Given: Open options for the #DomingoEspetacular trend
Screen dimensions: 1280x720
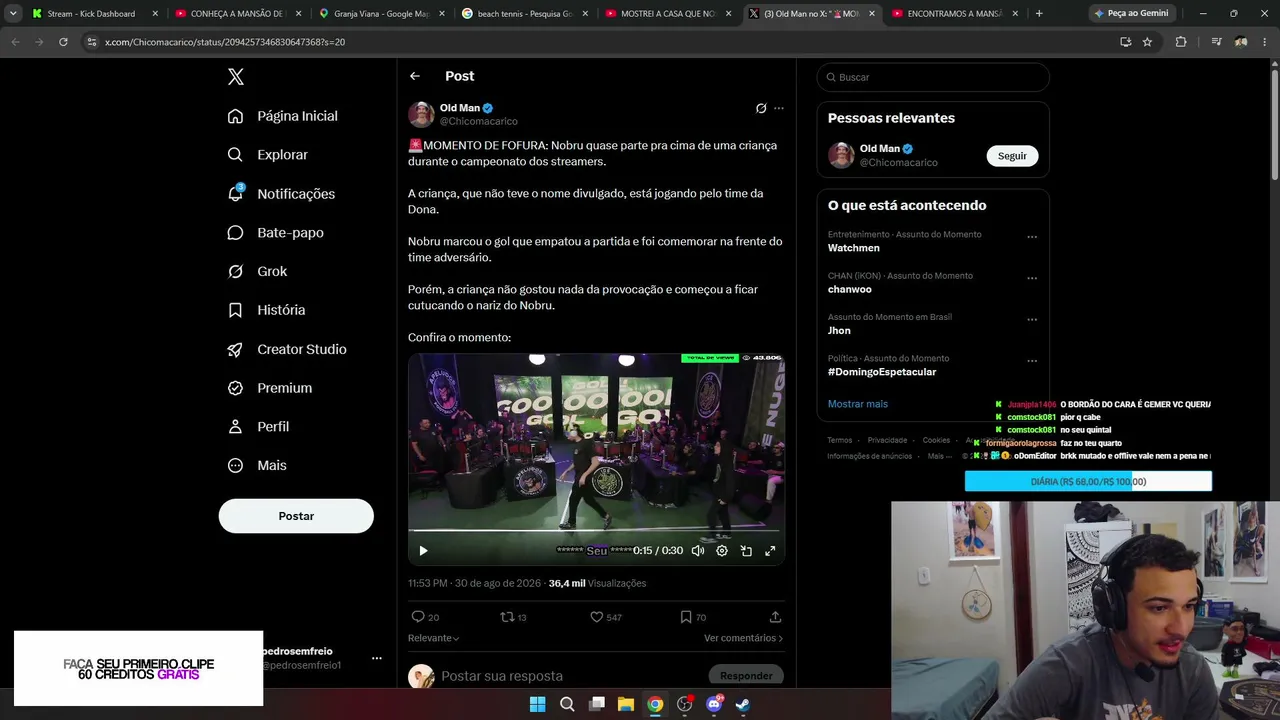Looking at the screenshot, I should click(1032, 361).
